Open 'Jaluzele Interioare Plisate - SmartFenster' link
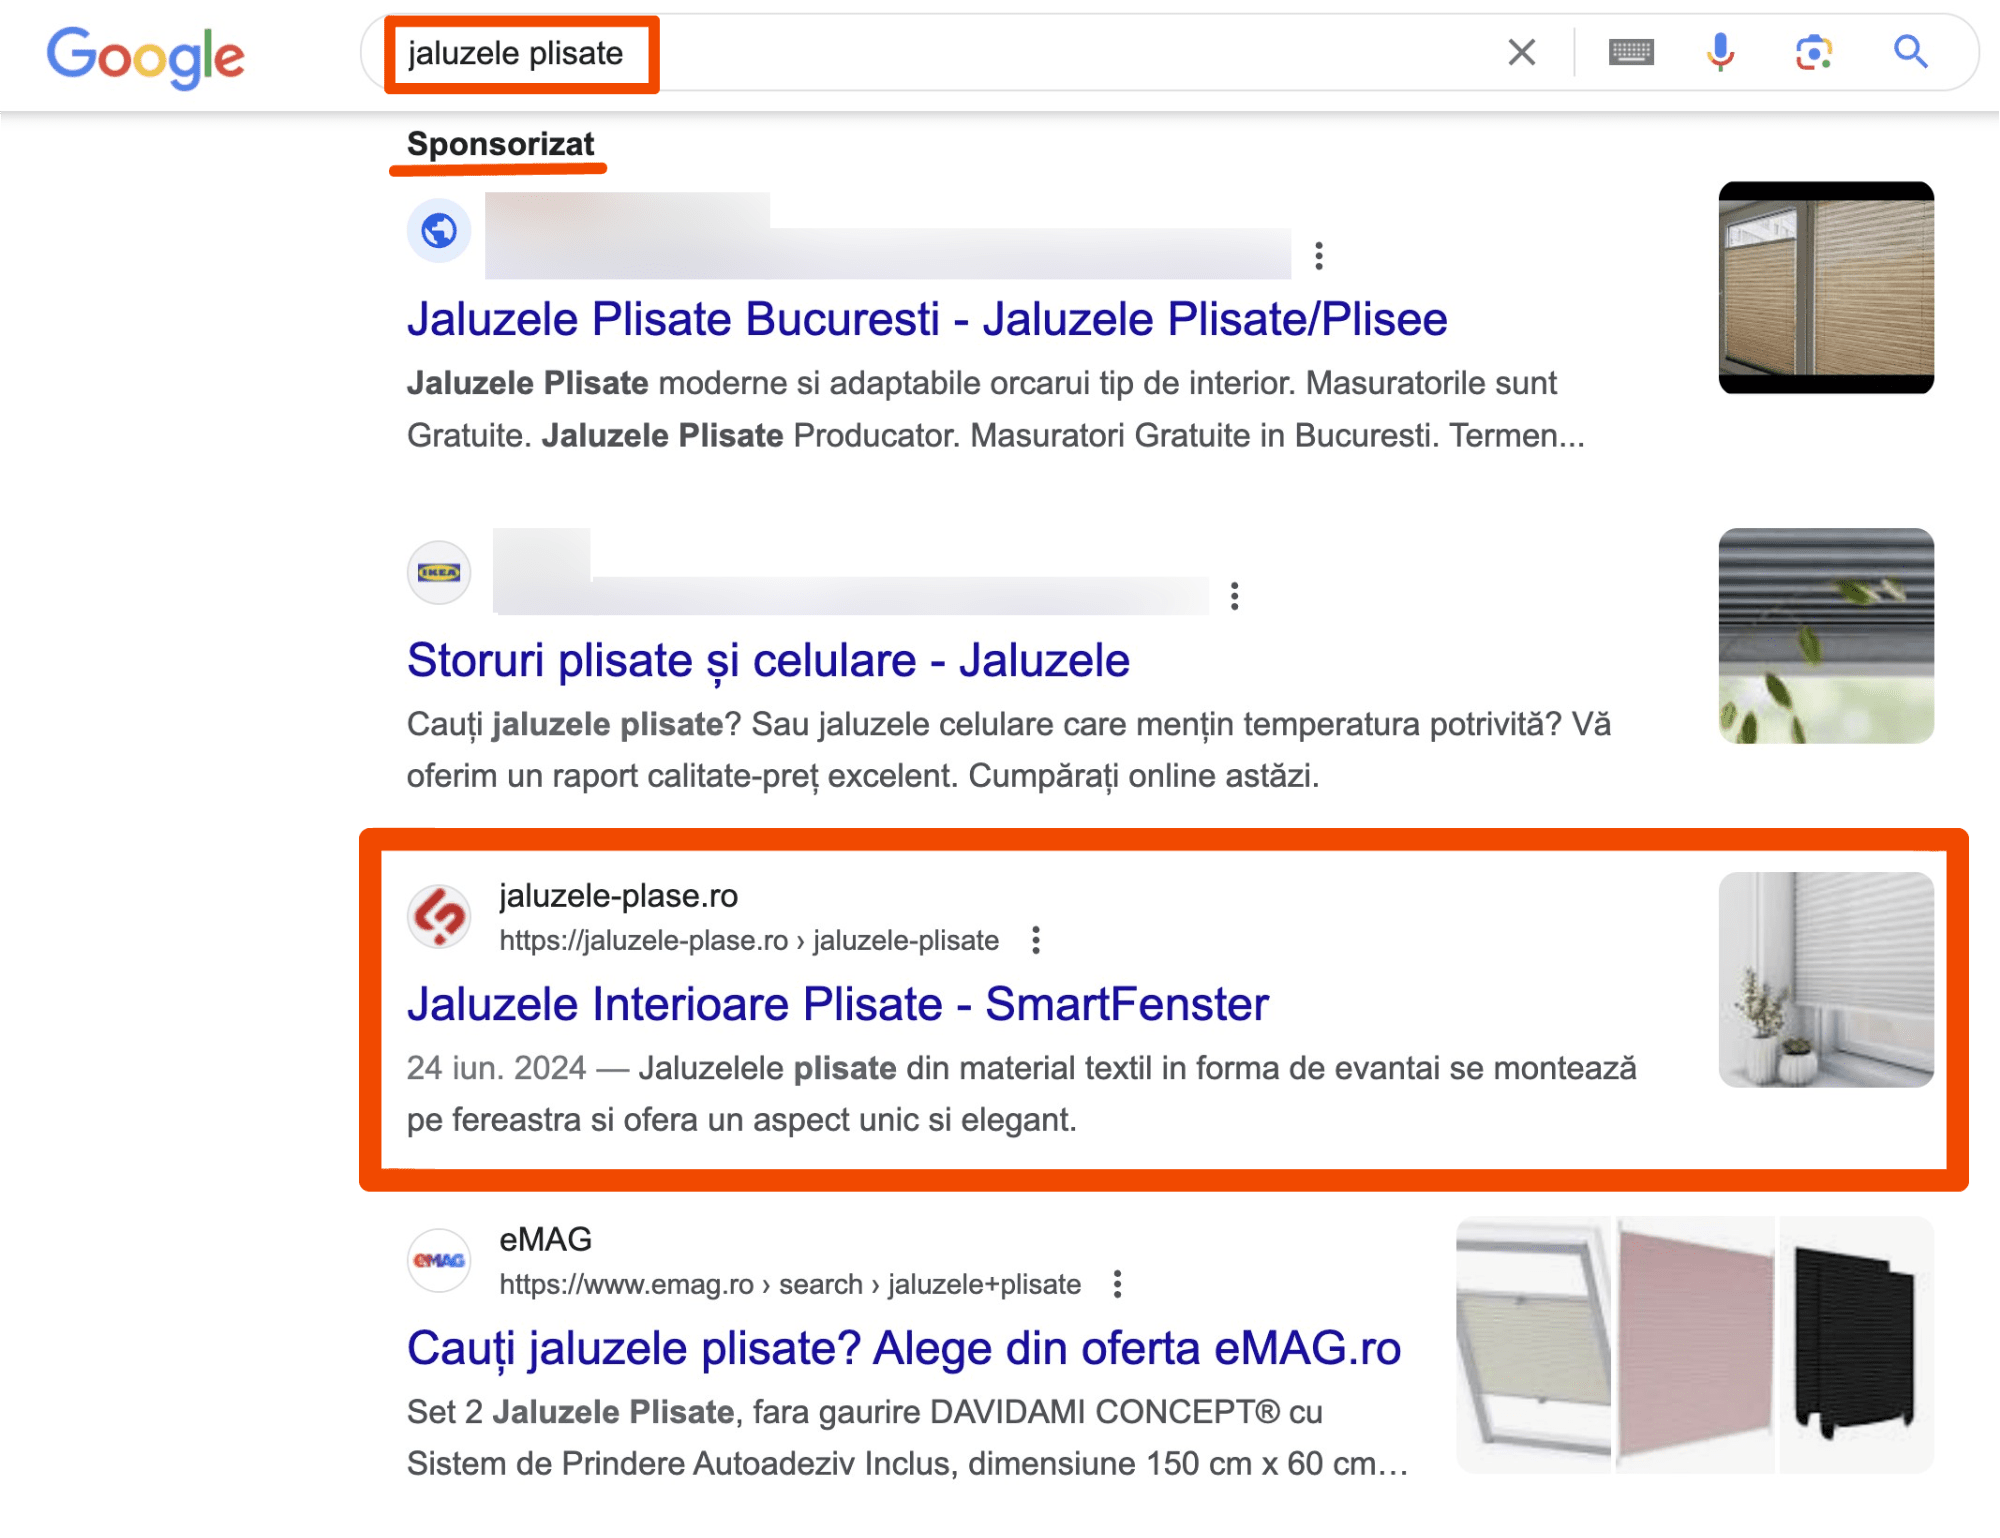2000x1538 pixels. pos(838,1004)
